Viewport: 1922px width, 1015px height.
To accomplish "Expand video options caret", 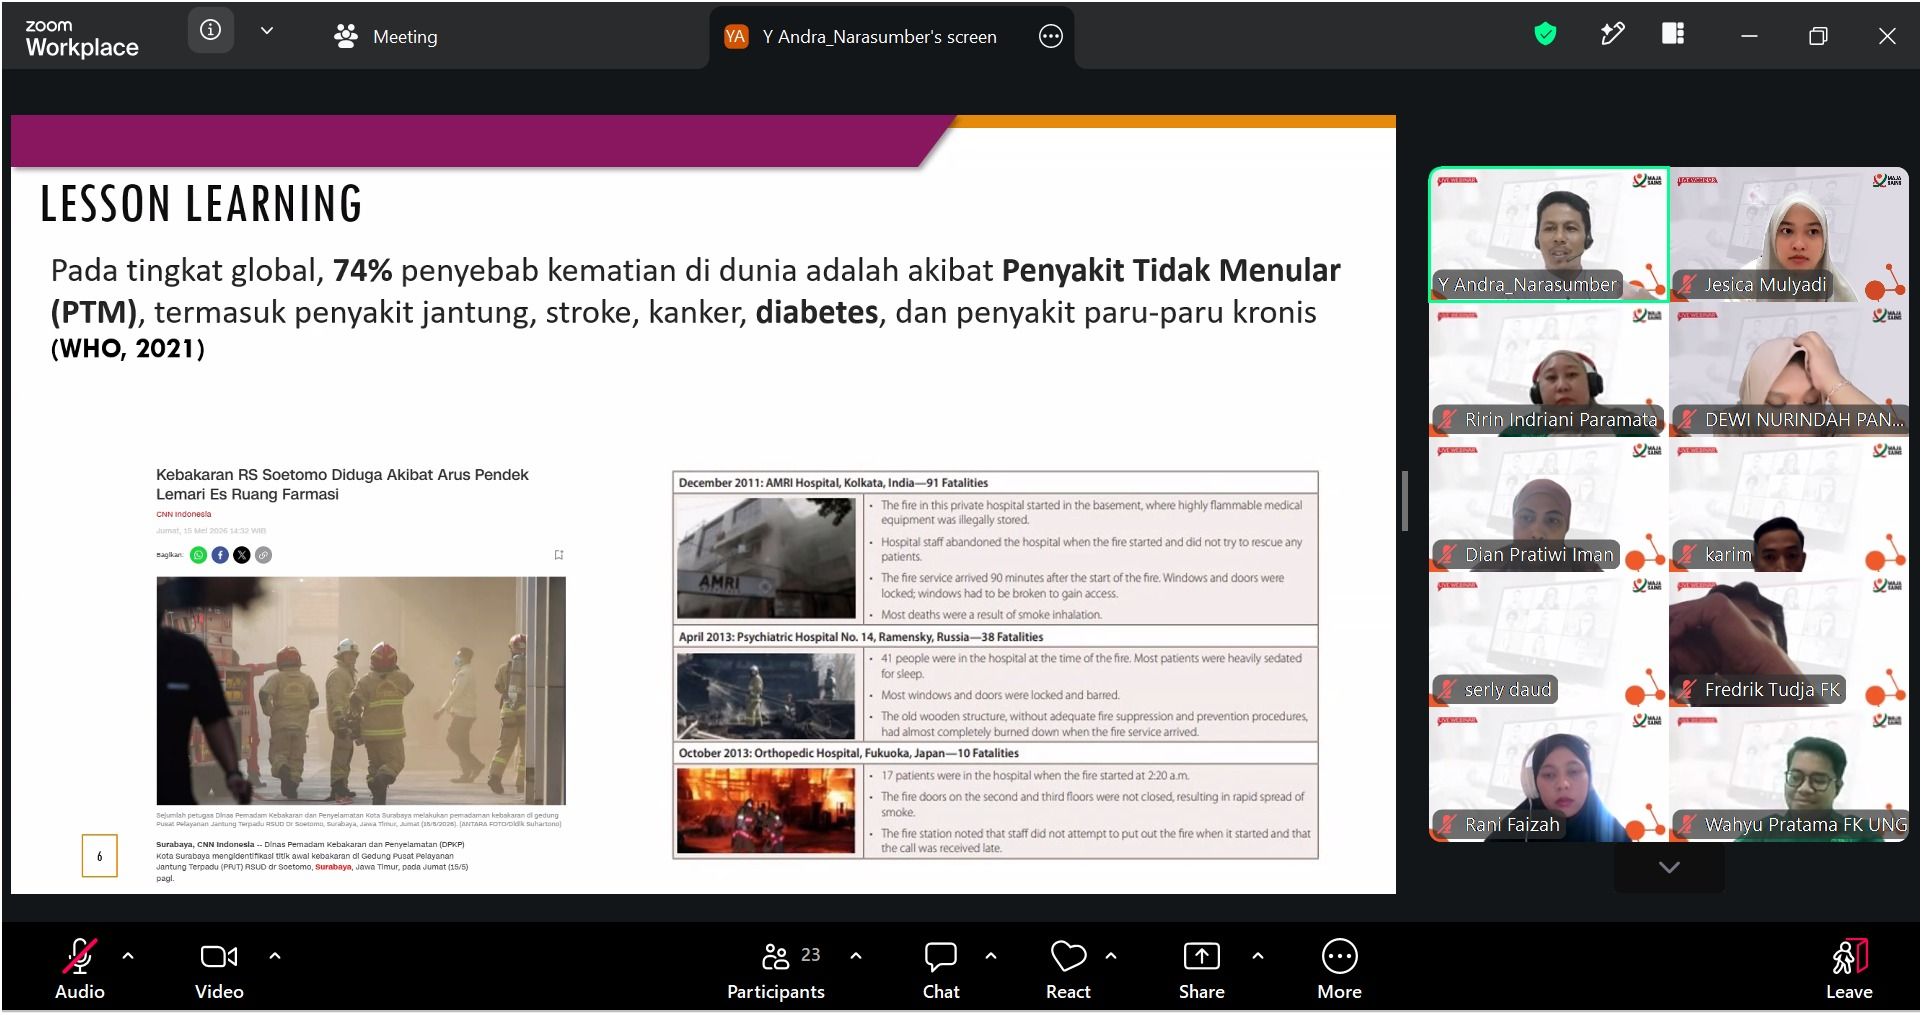I will click(275, 956).
